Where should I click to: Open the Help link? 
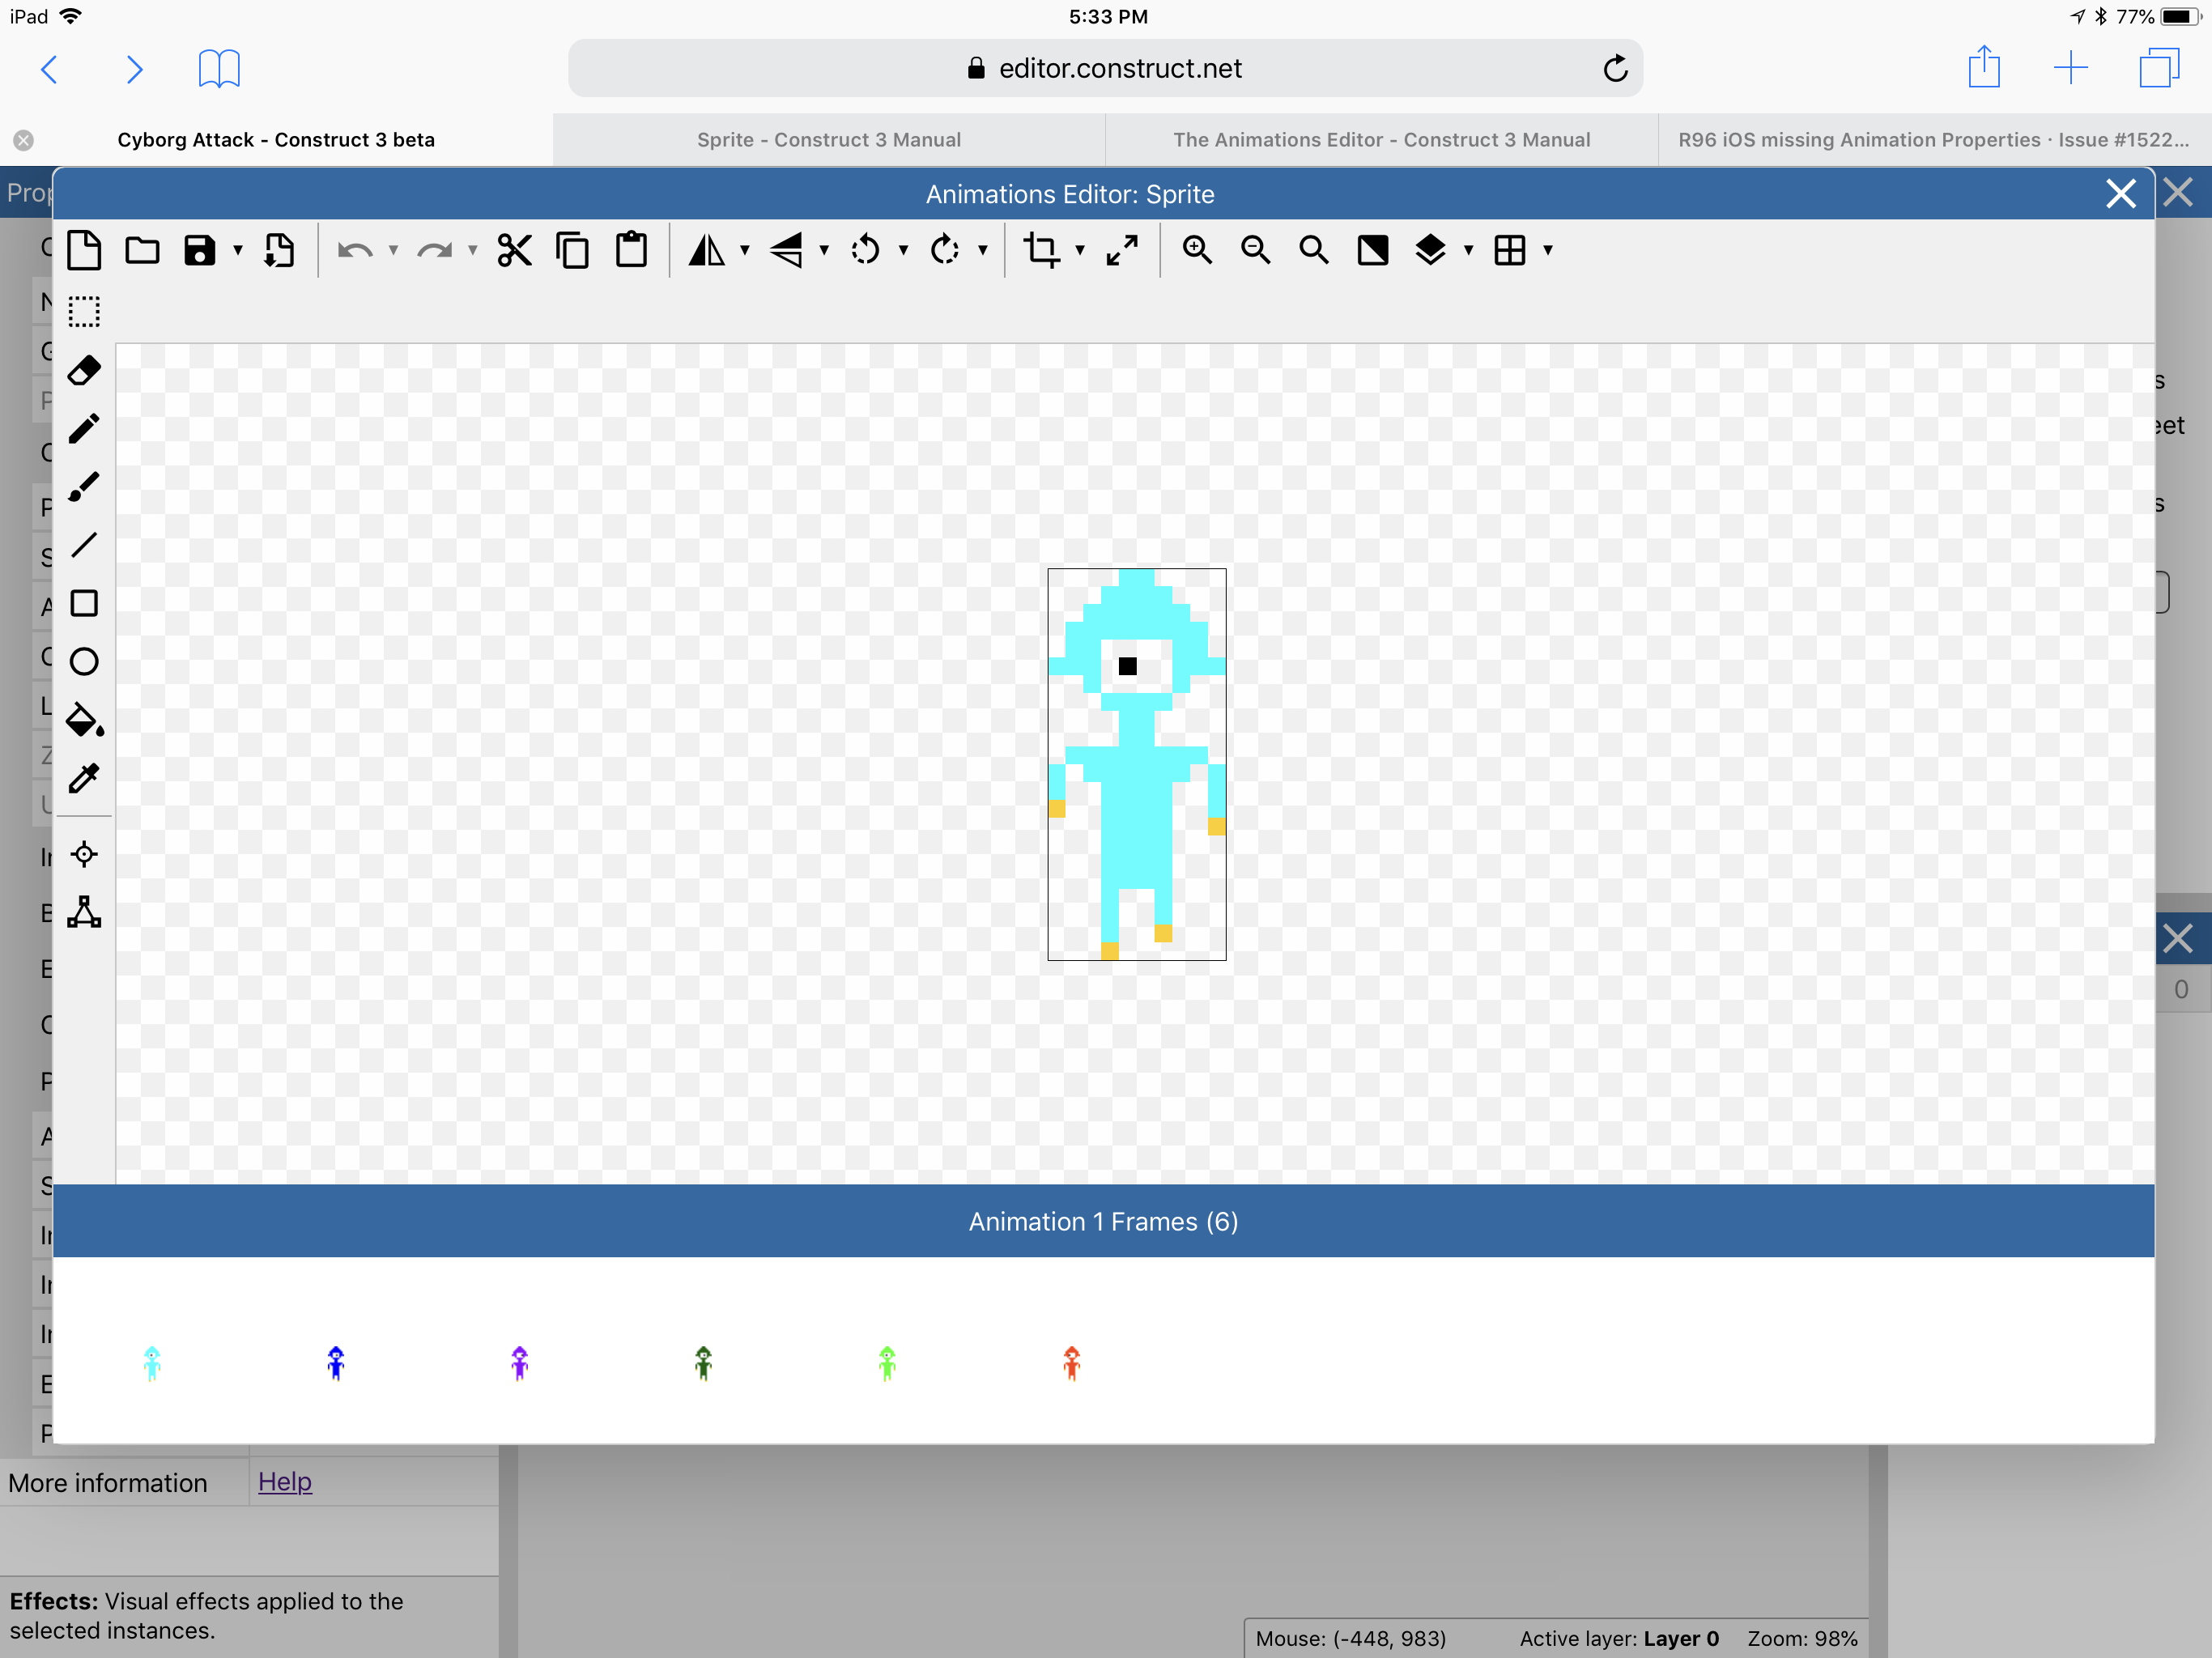pos(285,1482)
